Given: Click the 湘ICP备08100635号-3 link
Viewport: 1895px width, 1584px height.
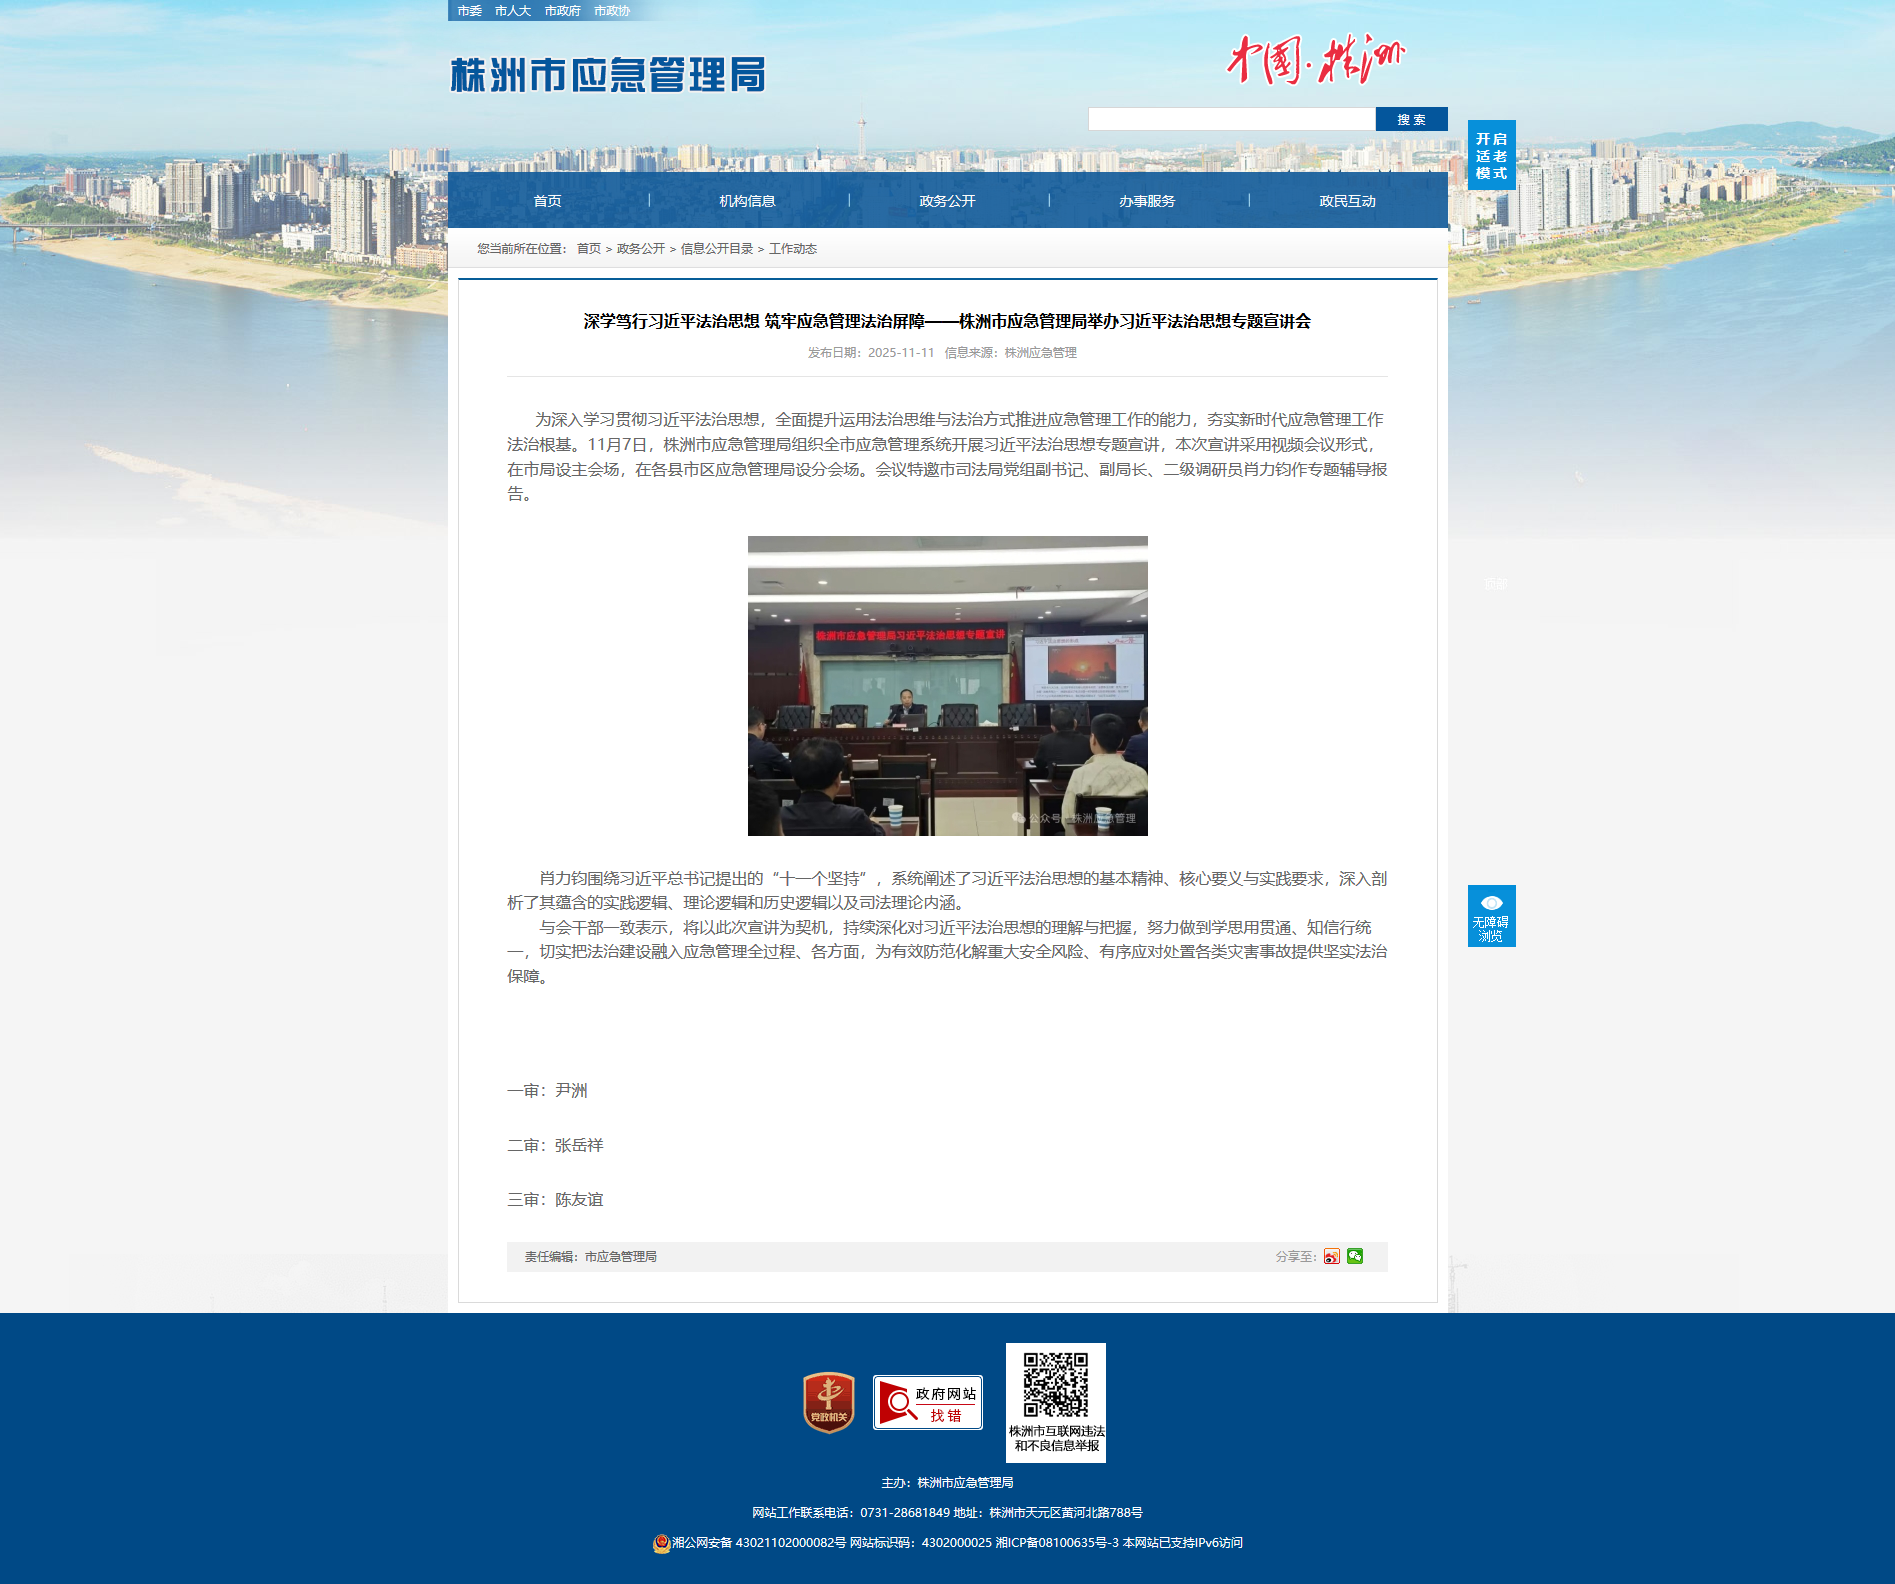Looking at the screenshot, I should [x=1056, y=1543].
